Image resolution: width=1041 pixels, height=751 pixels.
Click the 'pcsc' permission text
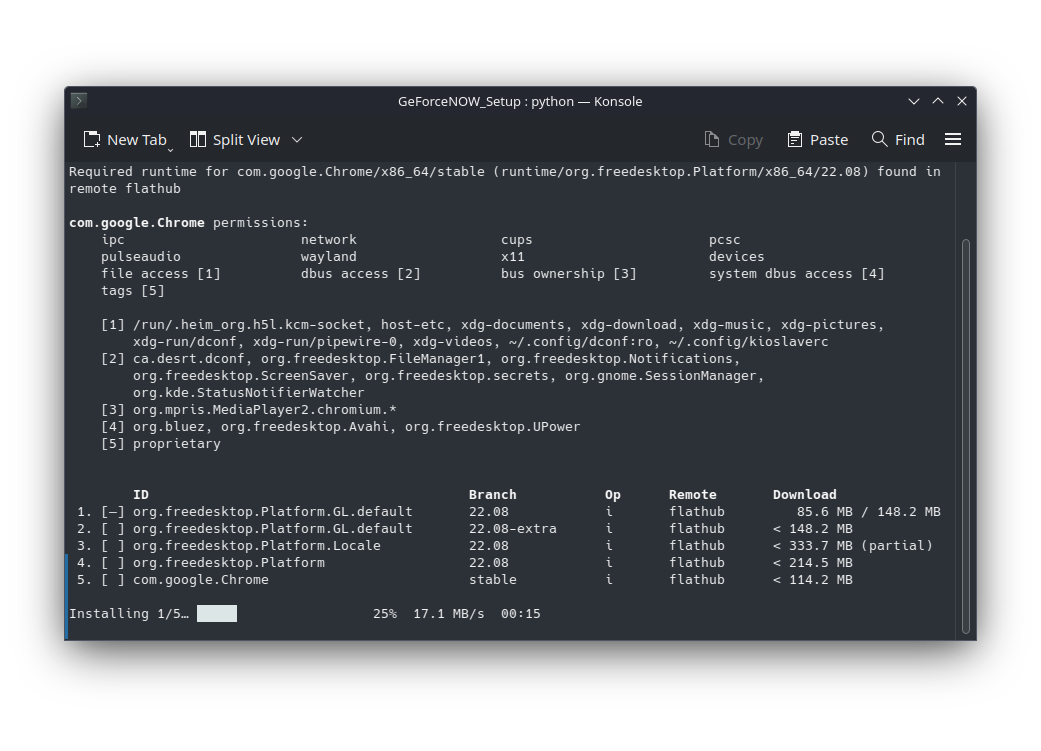[724, 240]
